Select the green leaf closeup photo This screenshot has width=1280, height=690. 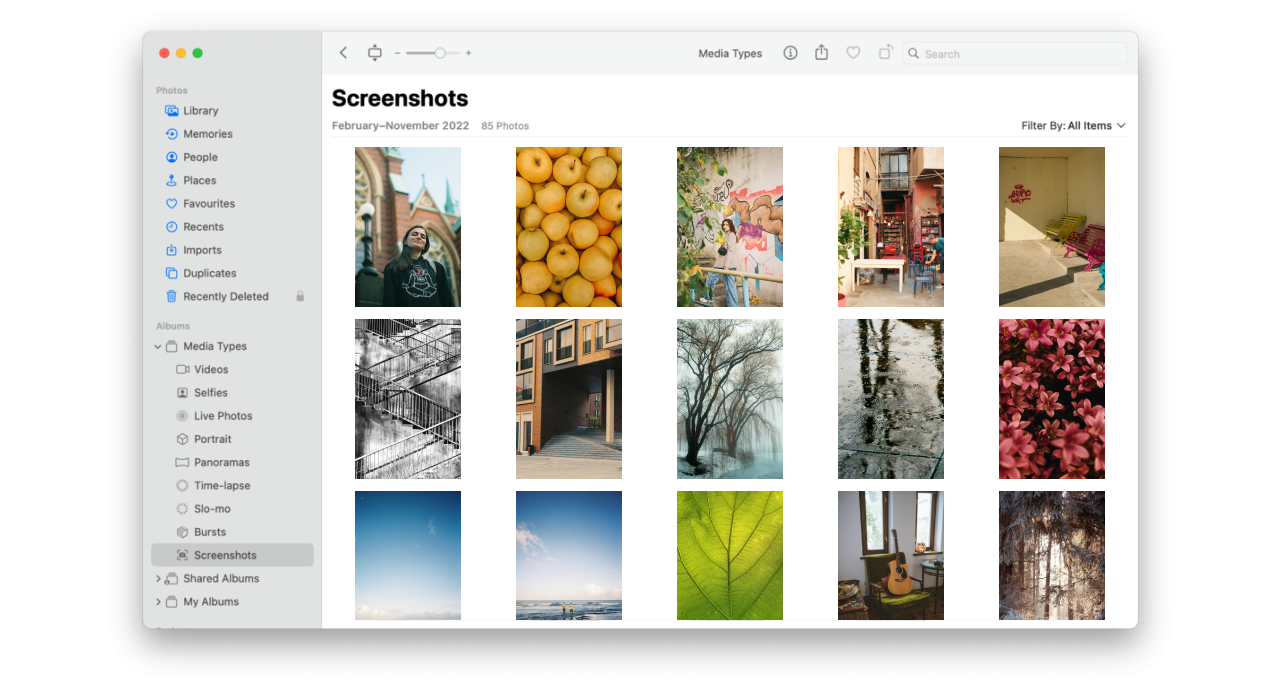click(x=730, y=555)
